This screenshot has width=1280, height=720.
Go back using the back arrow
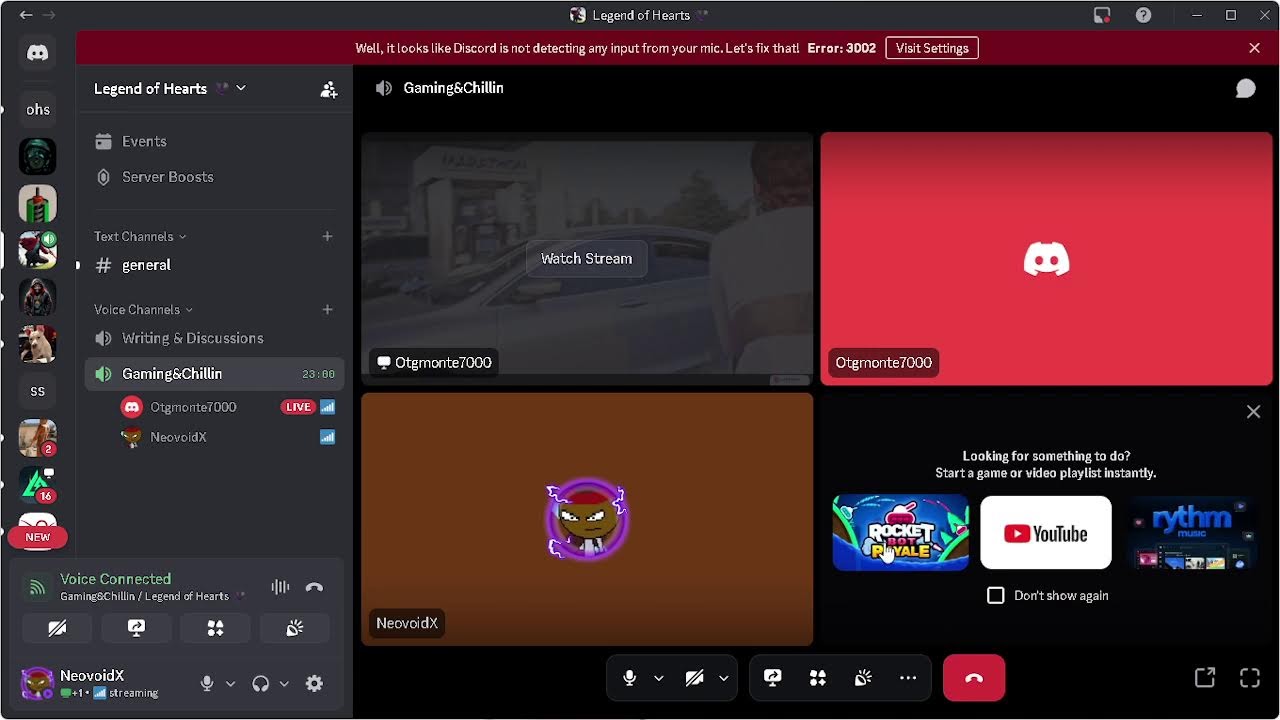(x=25, y=15)
